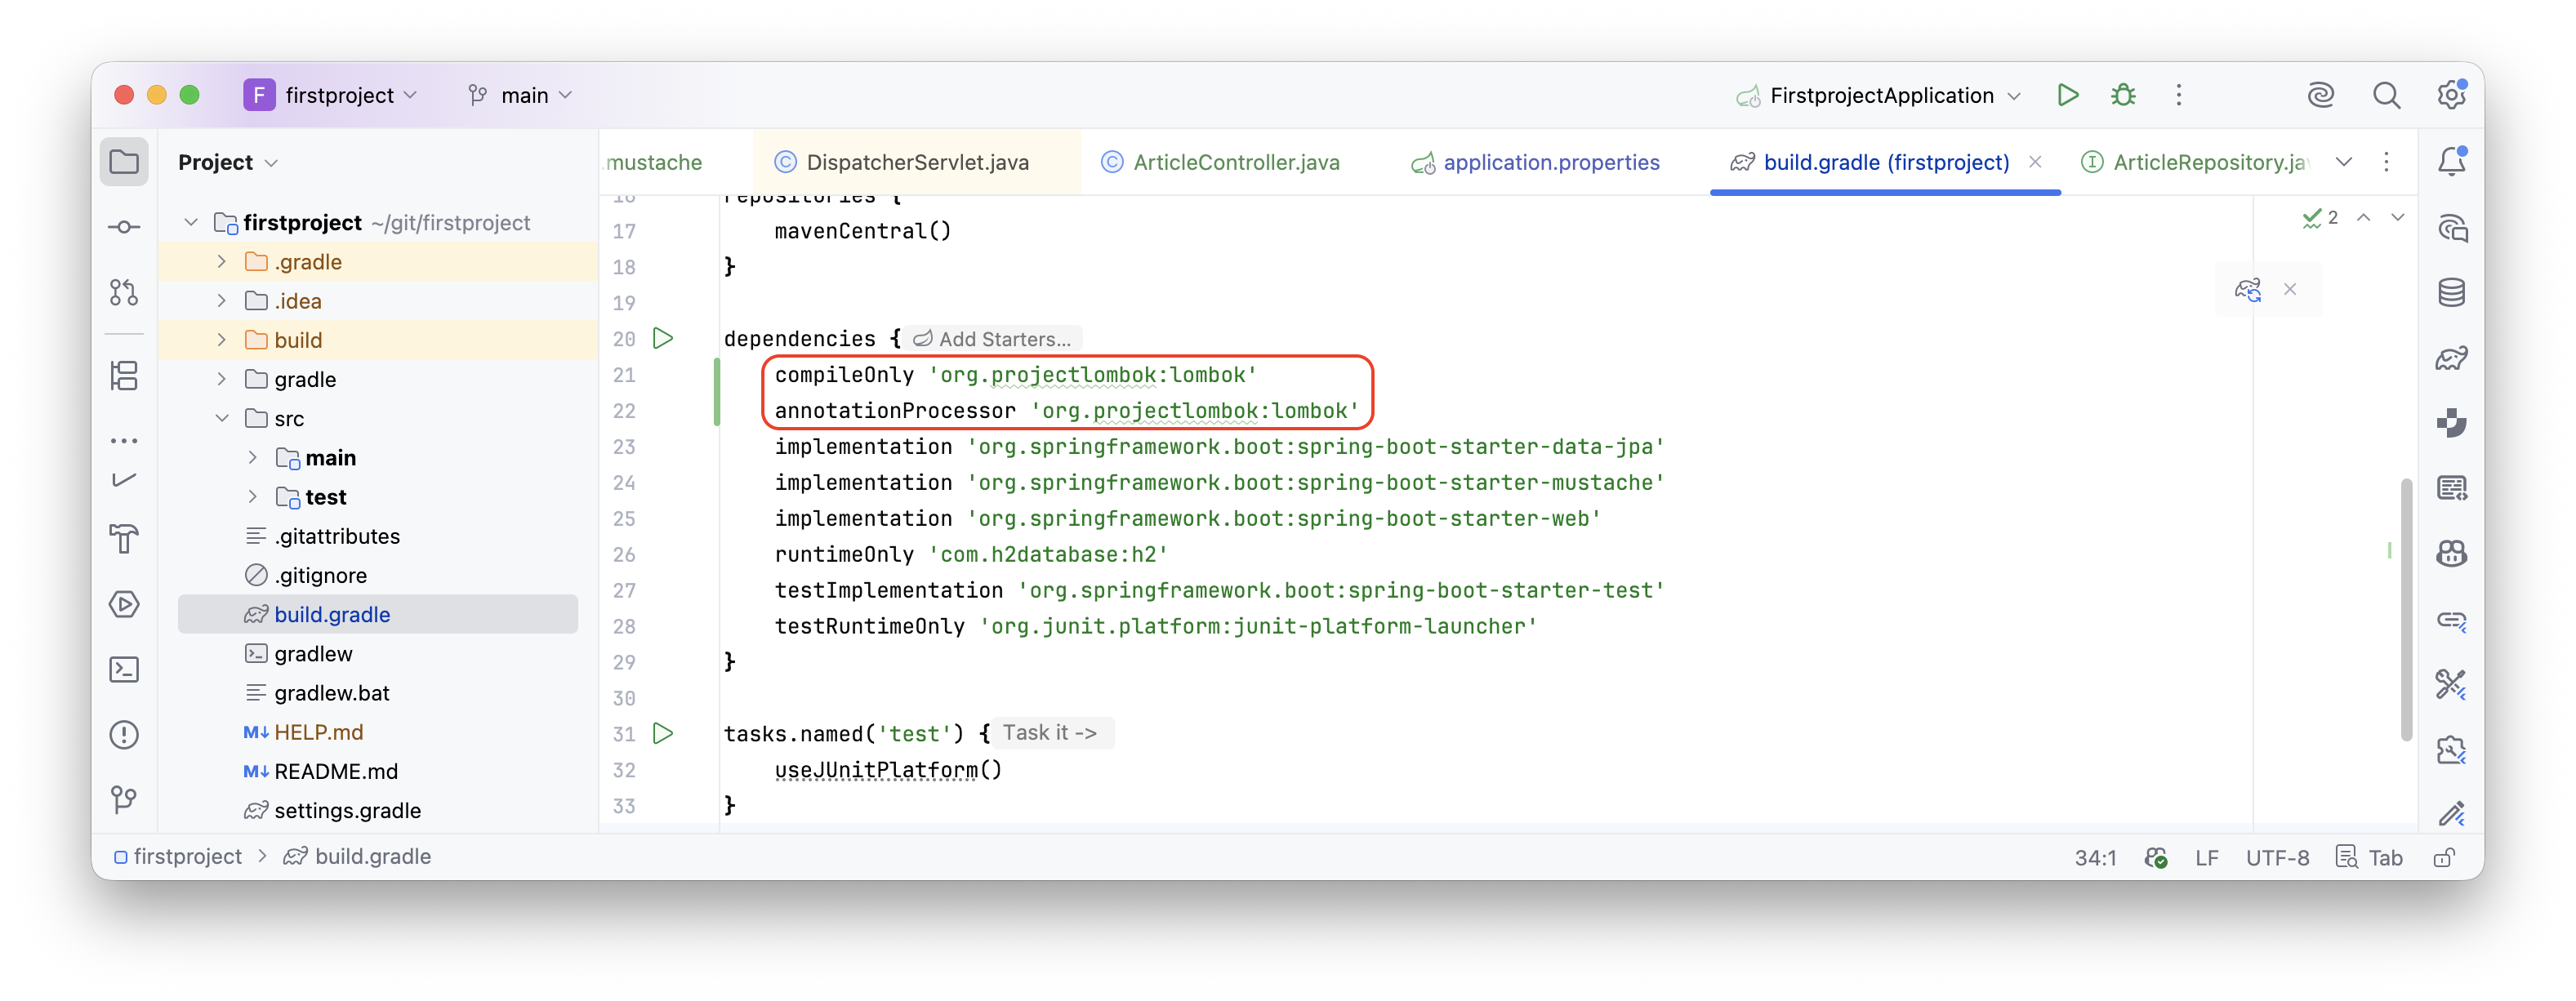
Task: Expand the gradle folder
Action: [x=222, y=379]
